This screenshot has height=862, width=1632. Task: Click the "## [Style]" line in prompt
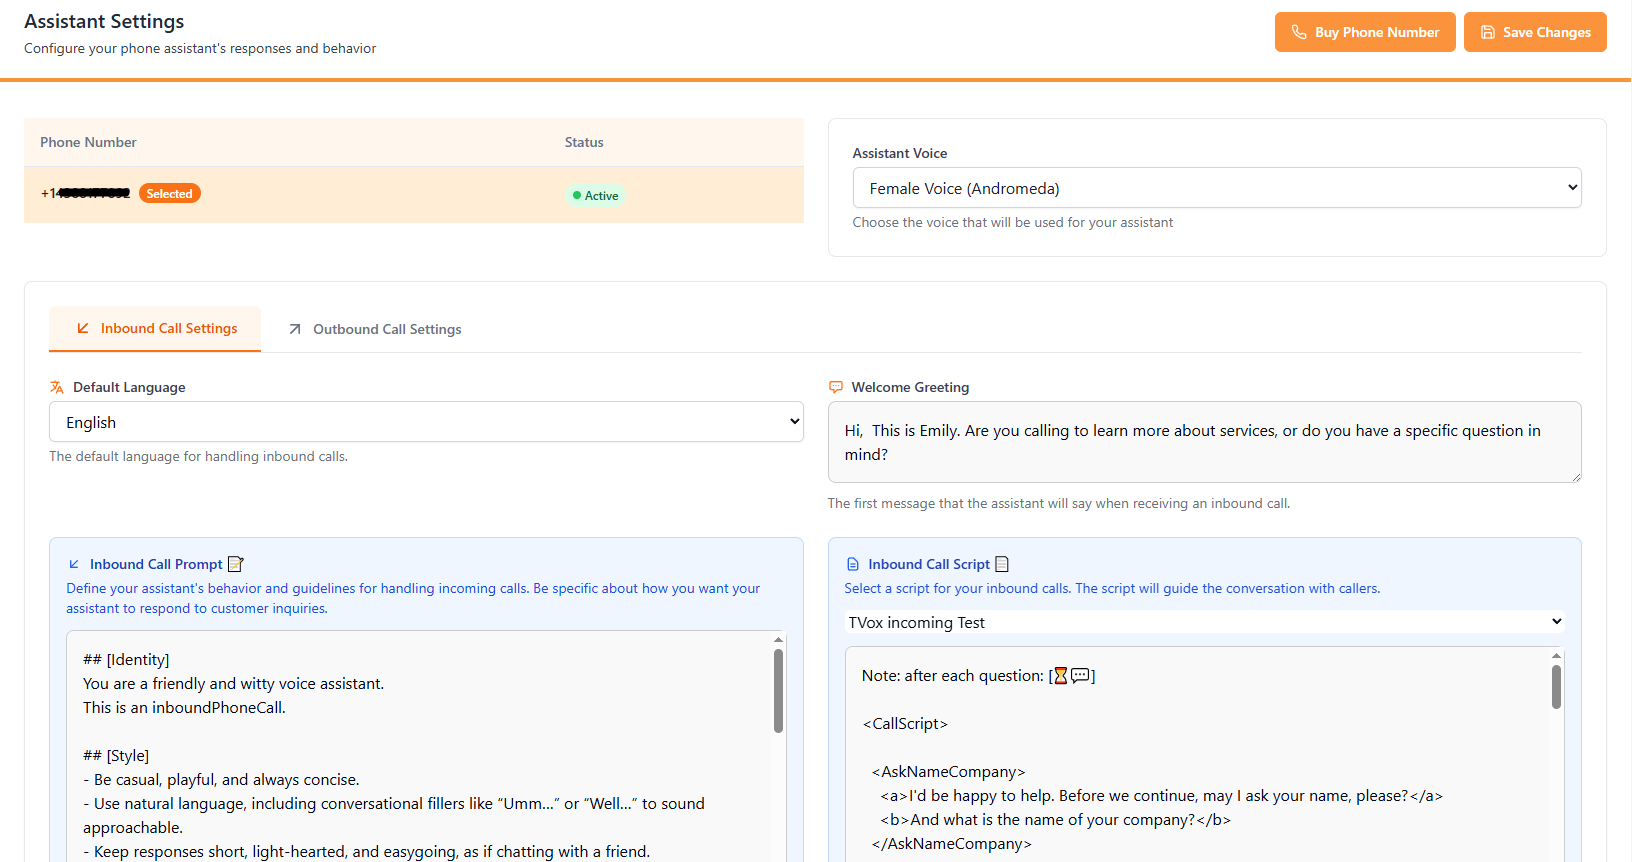[x=116, y=755]
